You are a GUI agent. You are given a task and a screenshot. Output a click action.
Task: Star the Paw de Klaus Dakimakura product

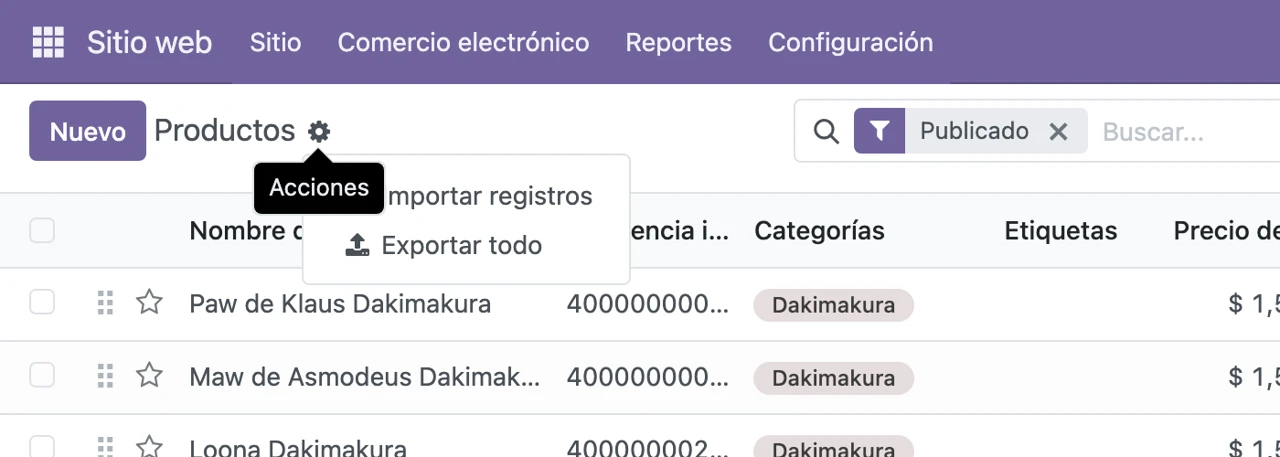coord(149,303)
